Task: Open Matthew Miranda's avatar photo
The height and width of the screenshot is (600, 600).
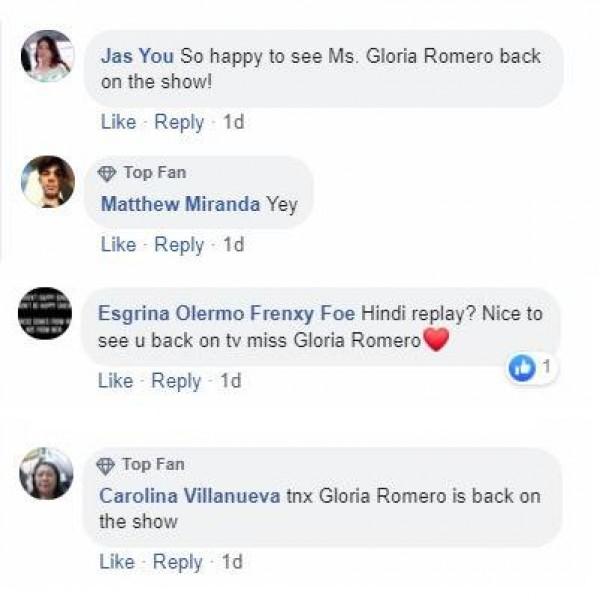Action: point(48,182)
